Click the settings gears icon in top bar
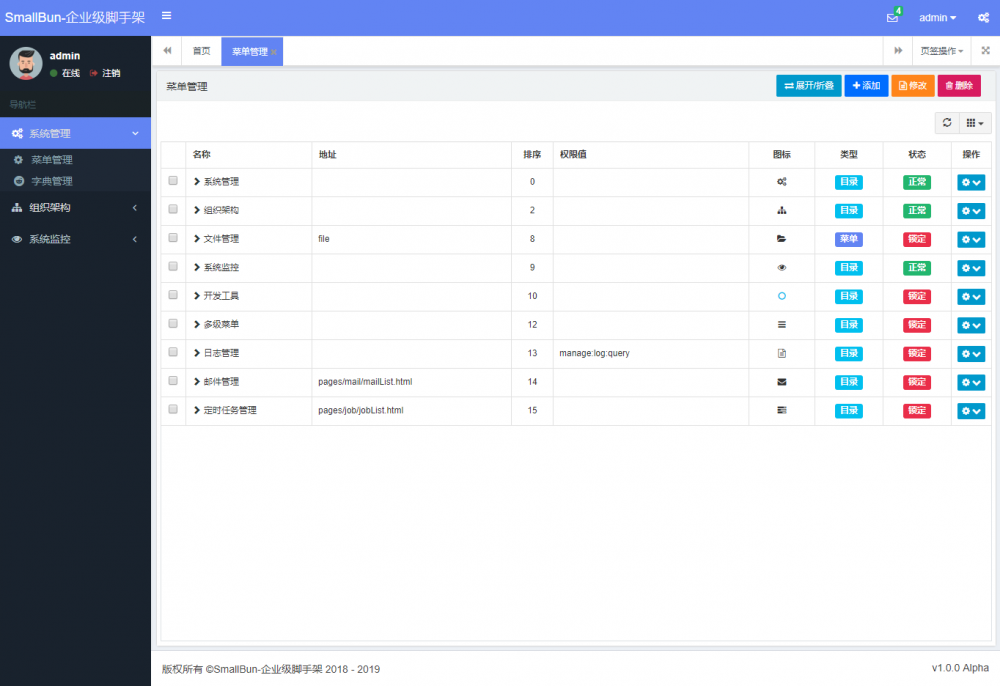The width and height of the screenshot is (1000, 686). [x=983, y=16]
